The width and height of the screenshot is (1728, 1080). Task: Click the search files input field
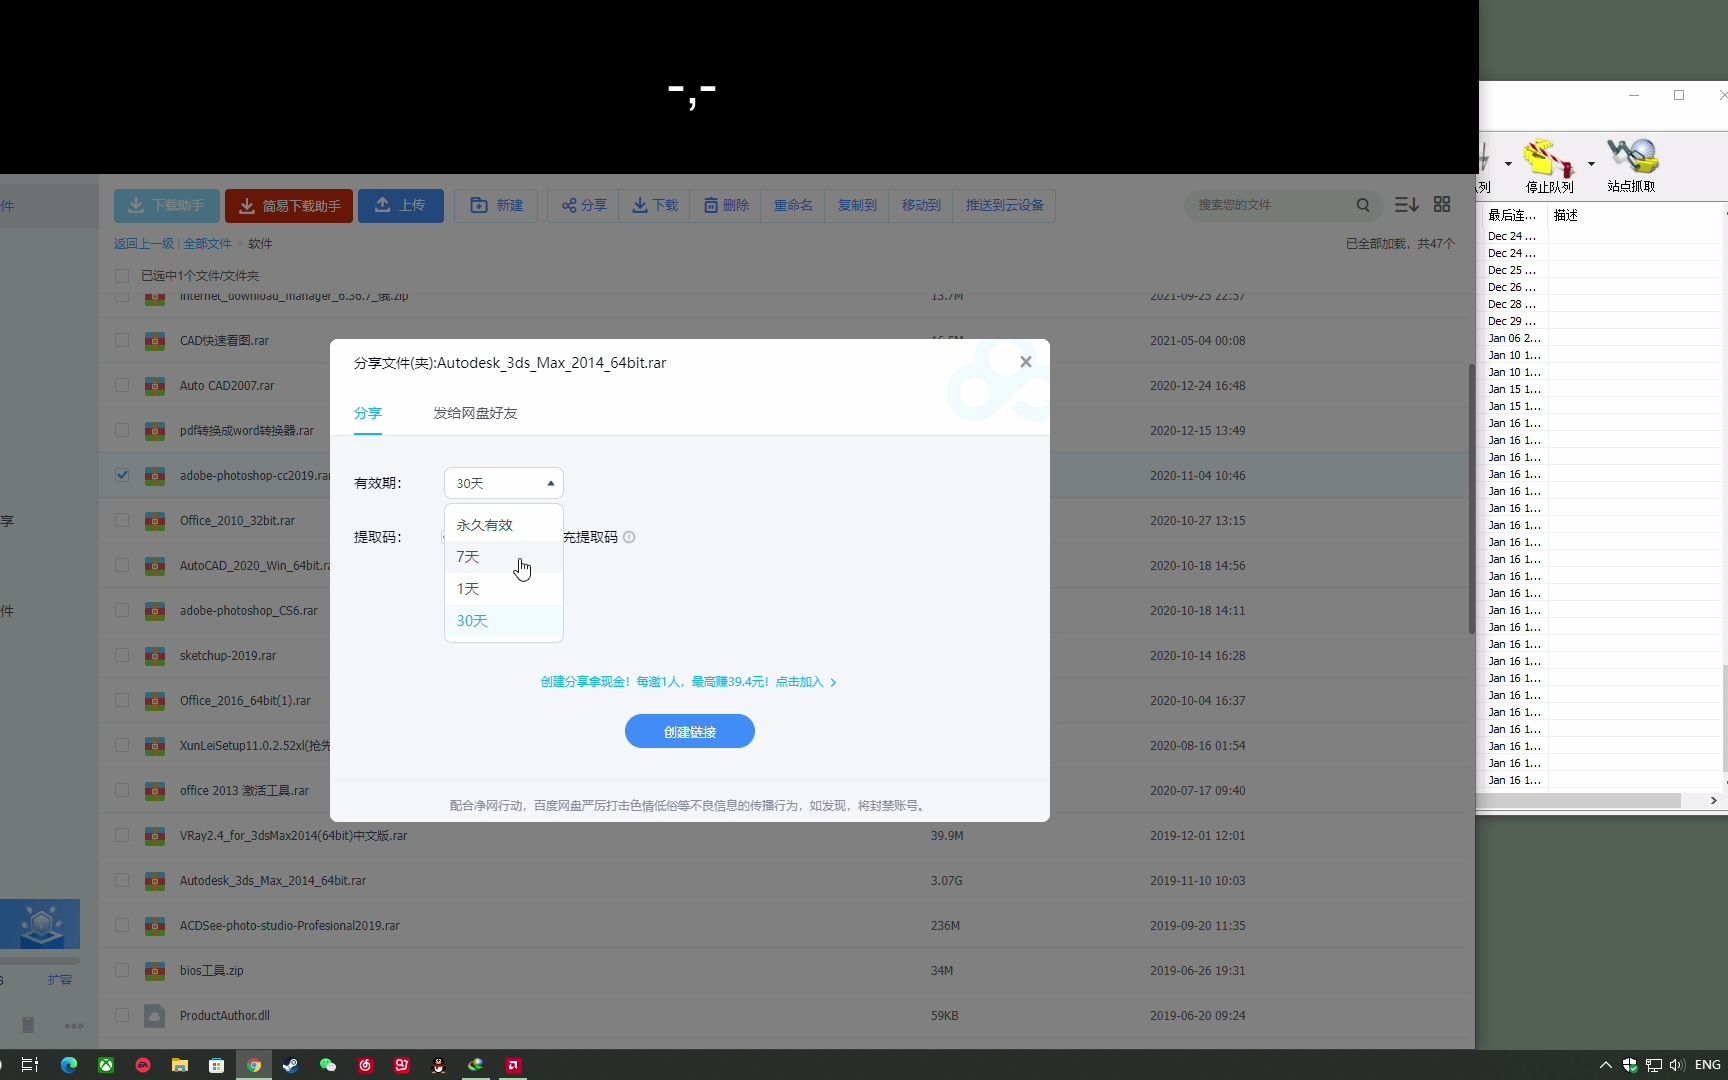[x=1270, y=205]
